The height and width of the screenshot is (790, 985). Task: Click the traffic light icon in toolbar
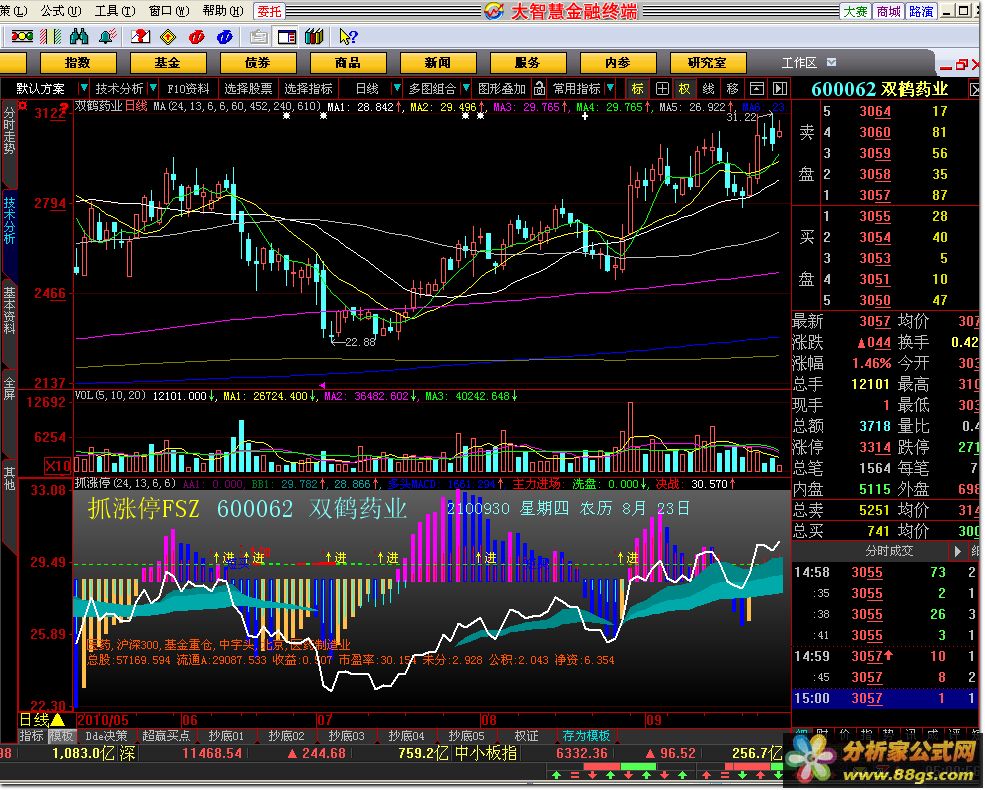[x=22, y=37]
